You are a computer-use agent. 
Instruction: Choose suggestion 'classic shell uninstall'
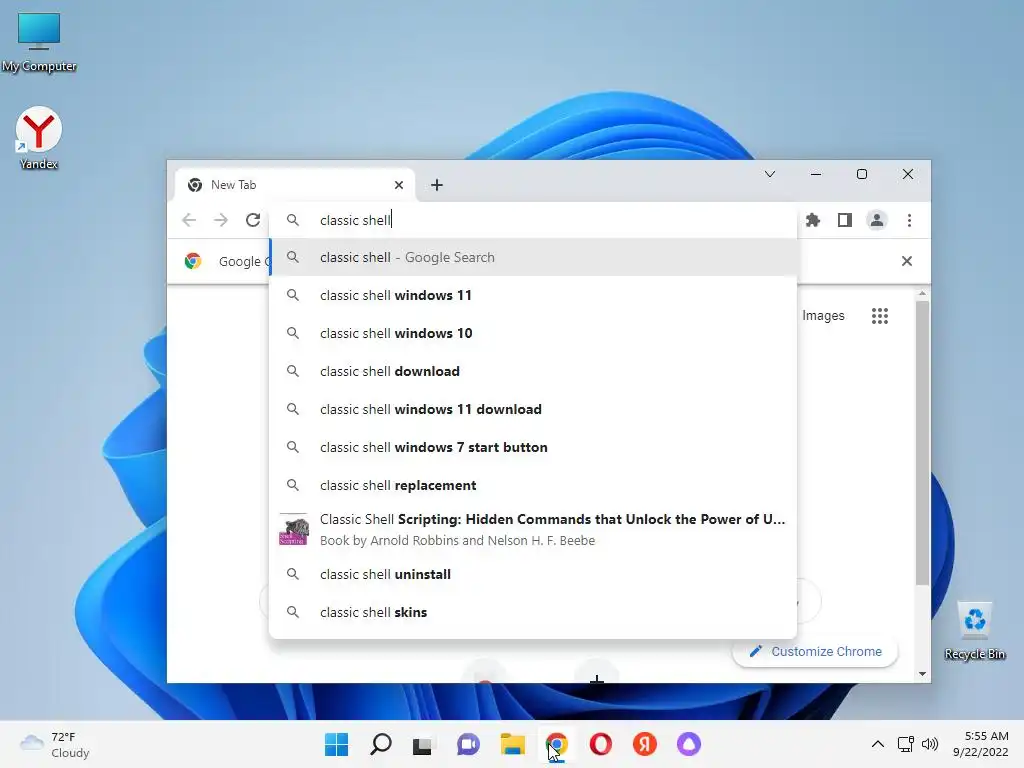(x=533, y=574)
